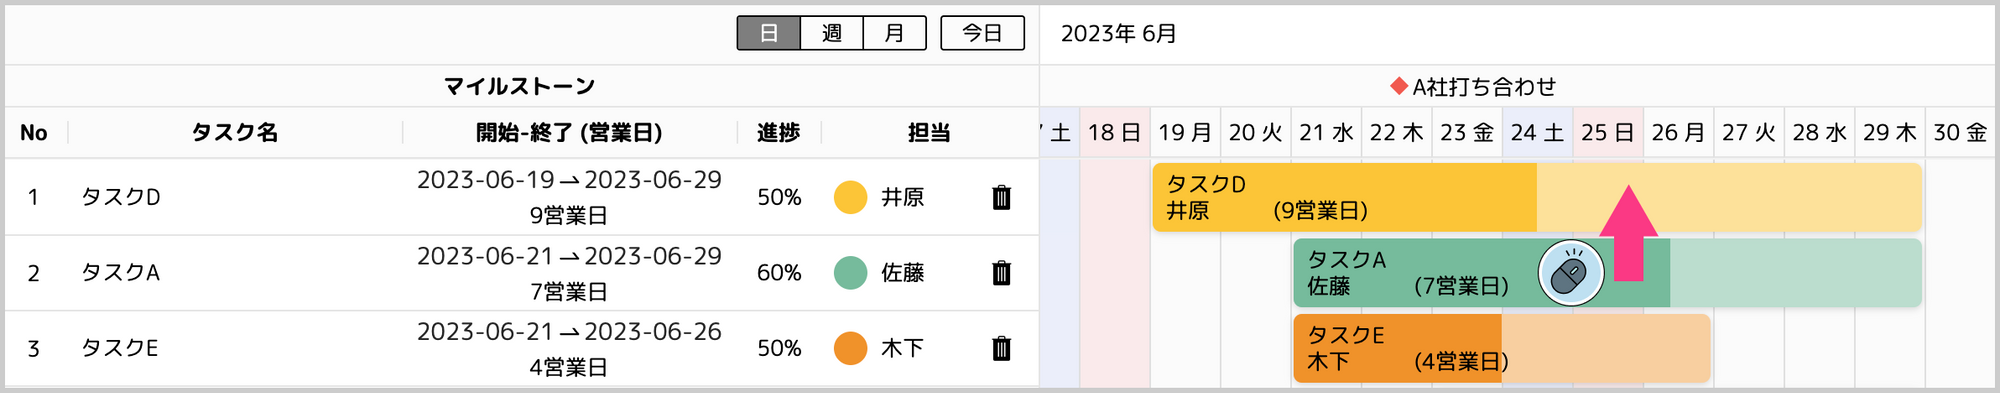The image size is (2000, 393).
Task: Click the タスク名 column header
Action: (x=235, y=133)
